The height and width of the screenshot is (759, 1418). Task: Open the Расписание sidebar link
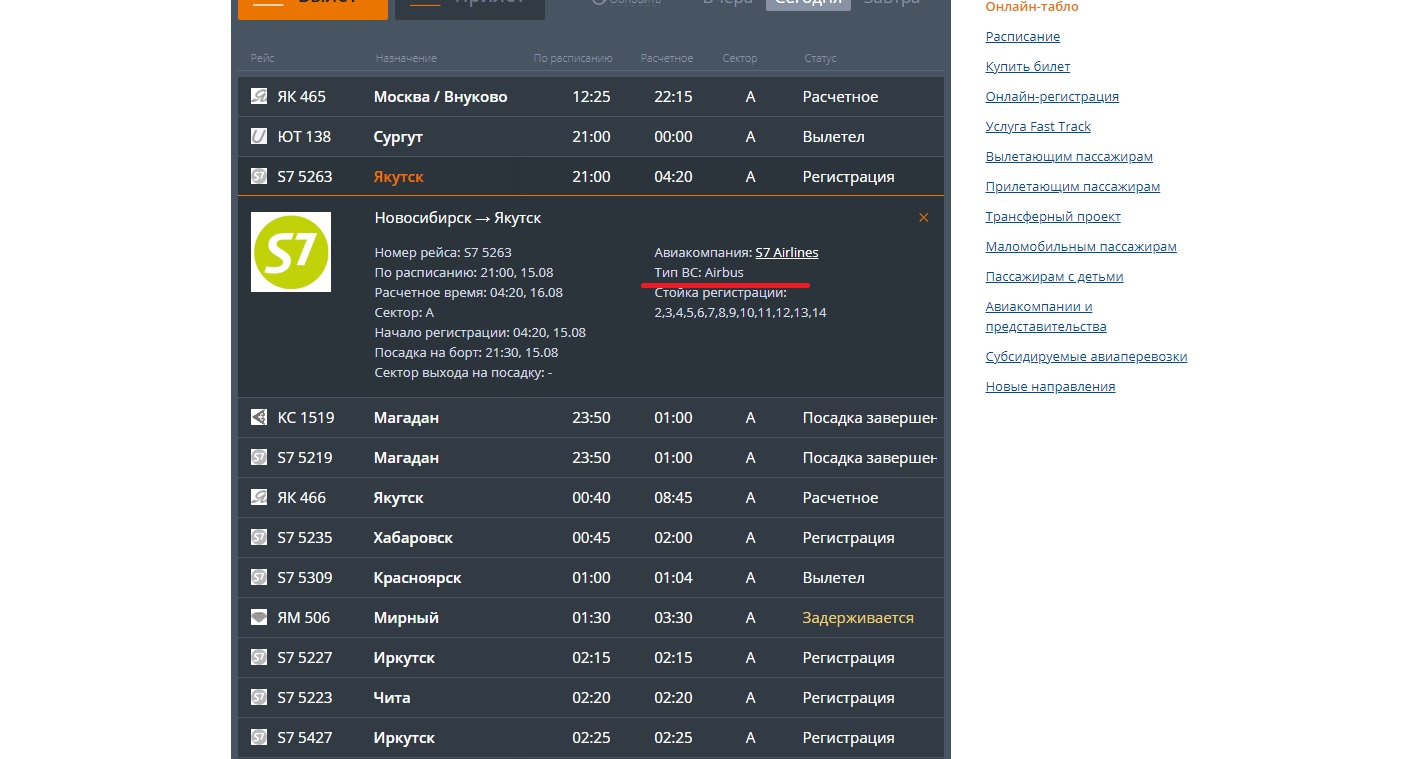pos(1023,37)
